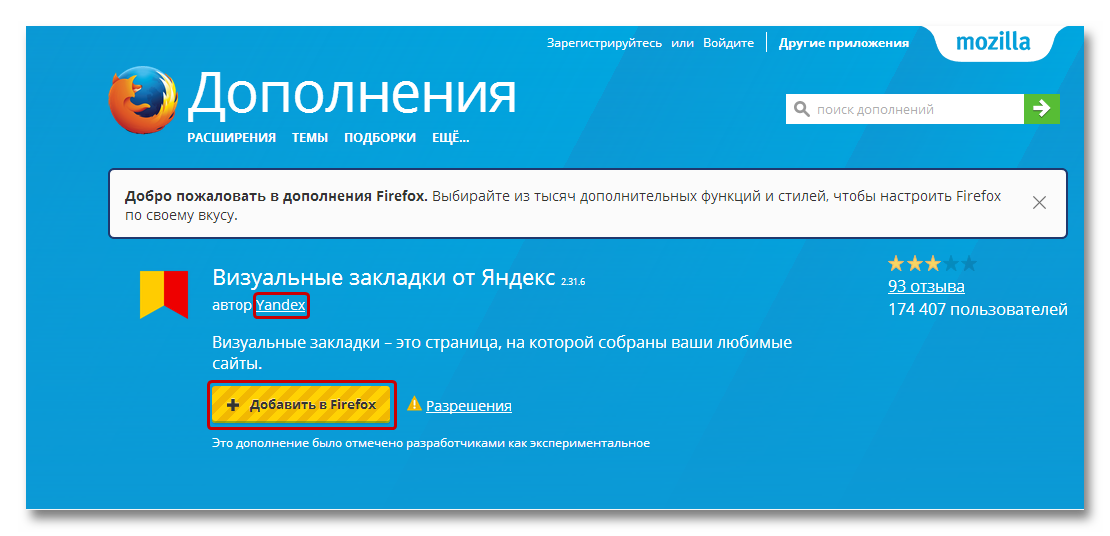Click the Yandex bookmarks flag icon

[x=164, y=295]
